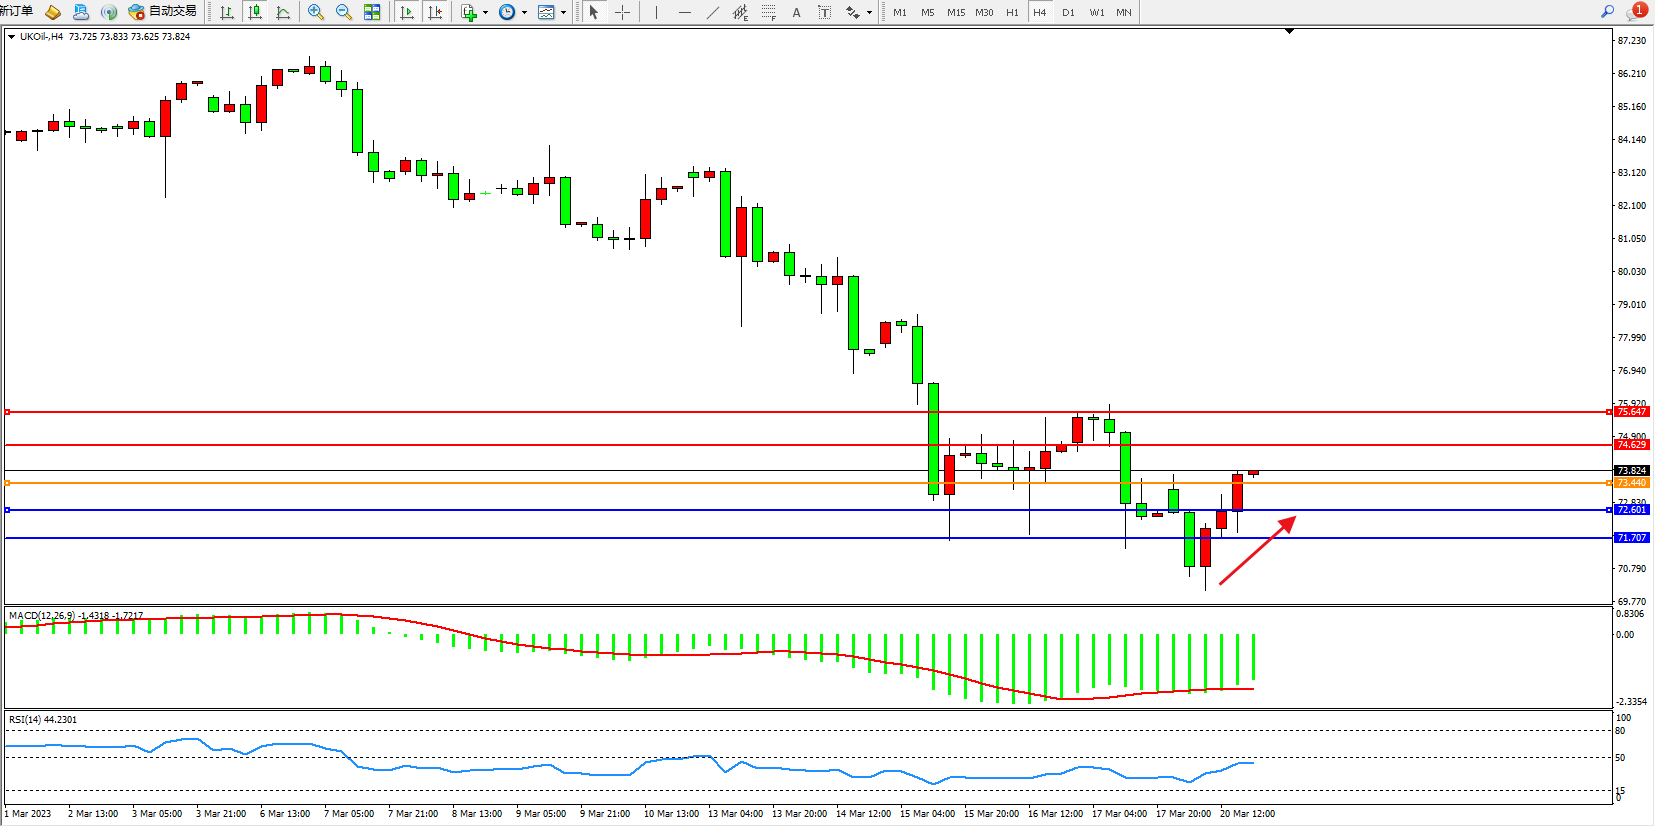1655x827 pixels.
Task: Switch chart to candlestick mode
Action: 255,12
